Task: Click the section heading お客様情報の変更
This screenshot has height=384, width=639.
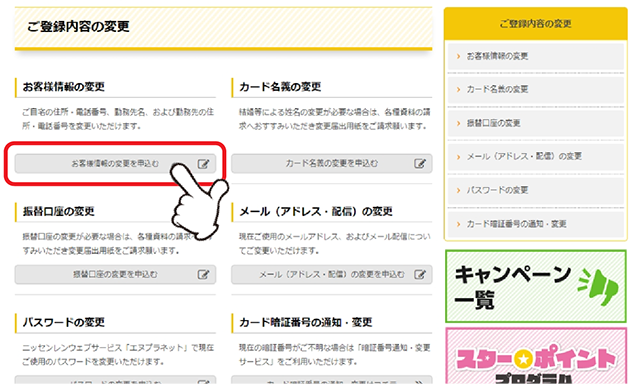Action: click(x=64, y=87)
